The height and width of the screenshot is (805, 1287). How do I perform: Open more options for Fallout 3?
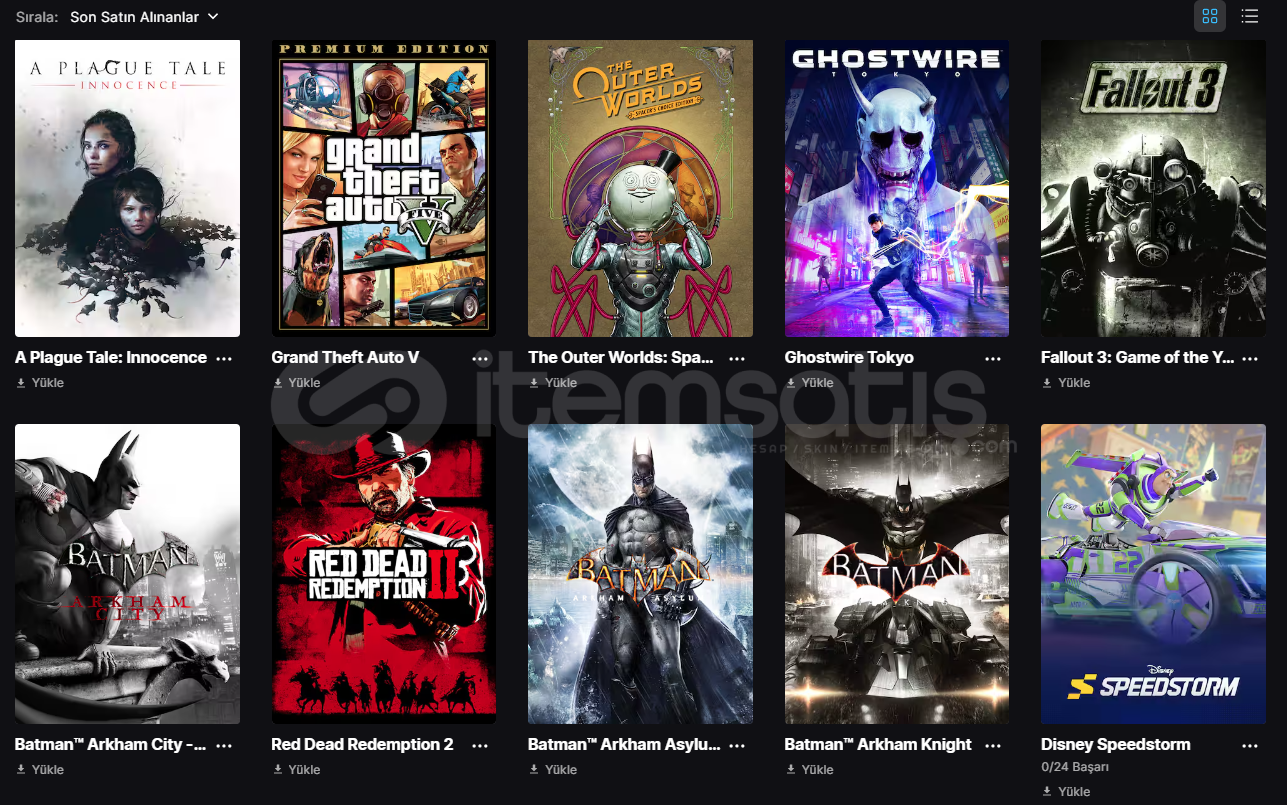click(x=1250, y=358)
